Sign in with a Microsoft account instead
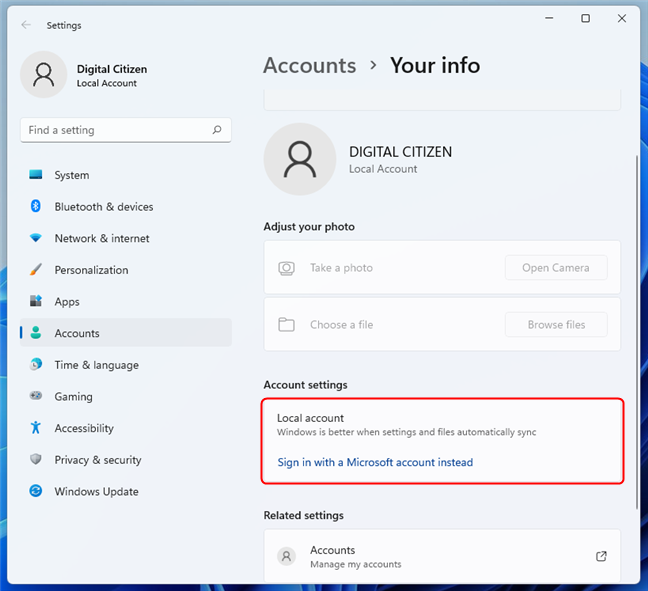The width and height of the screenshot is (648, 591). (x=375, y=463)
